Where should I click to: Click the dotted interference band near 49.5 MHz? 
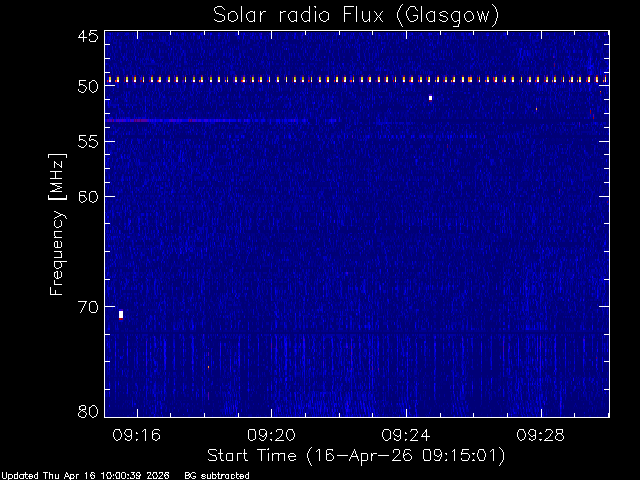point(357,80)
